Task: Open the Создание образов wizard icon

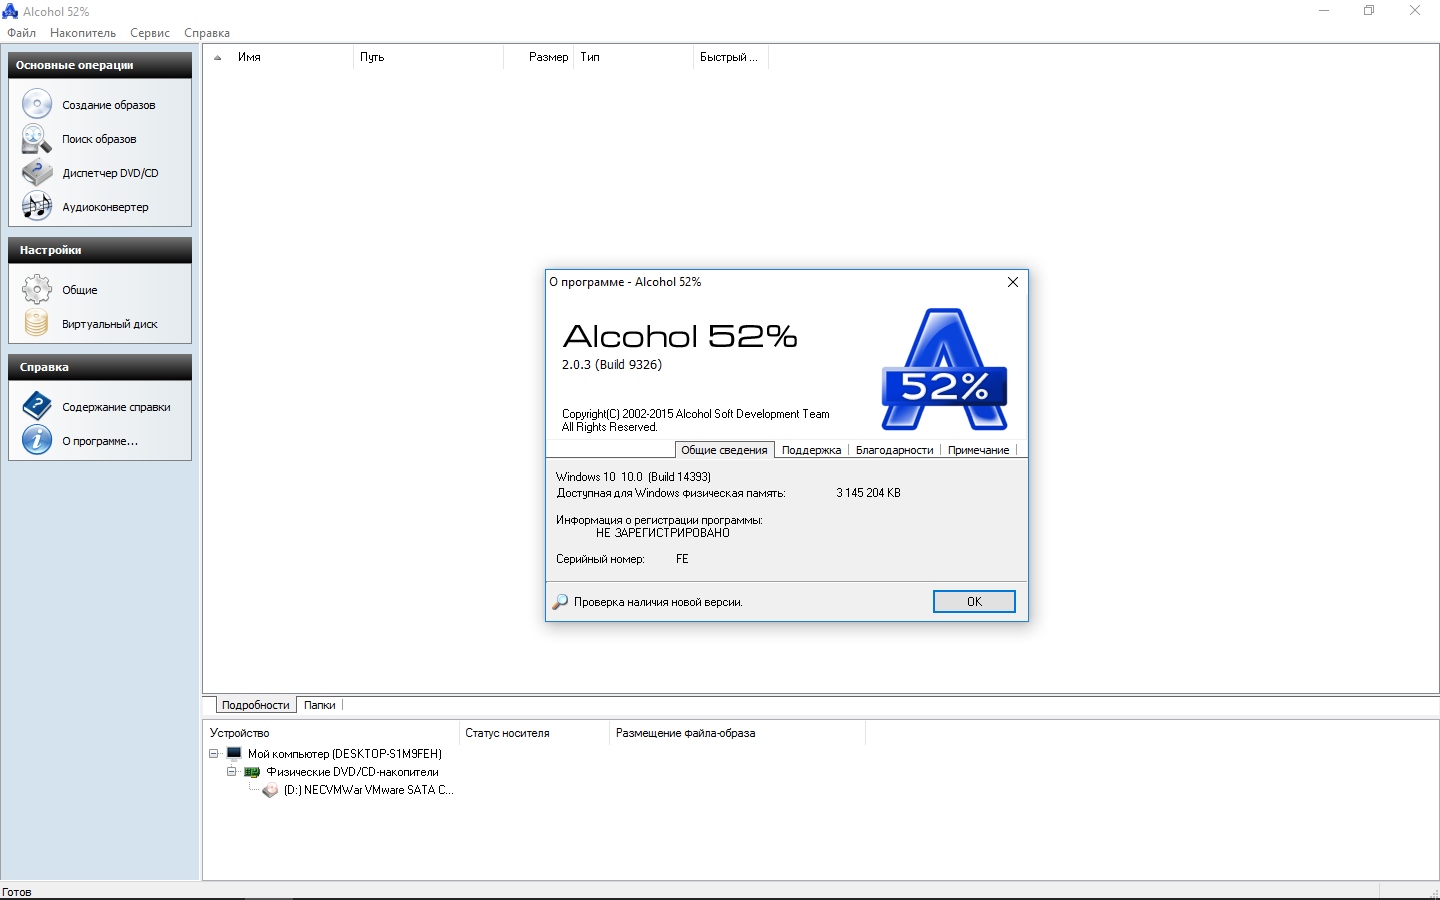Action: (37, 104)
